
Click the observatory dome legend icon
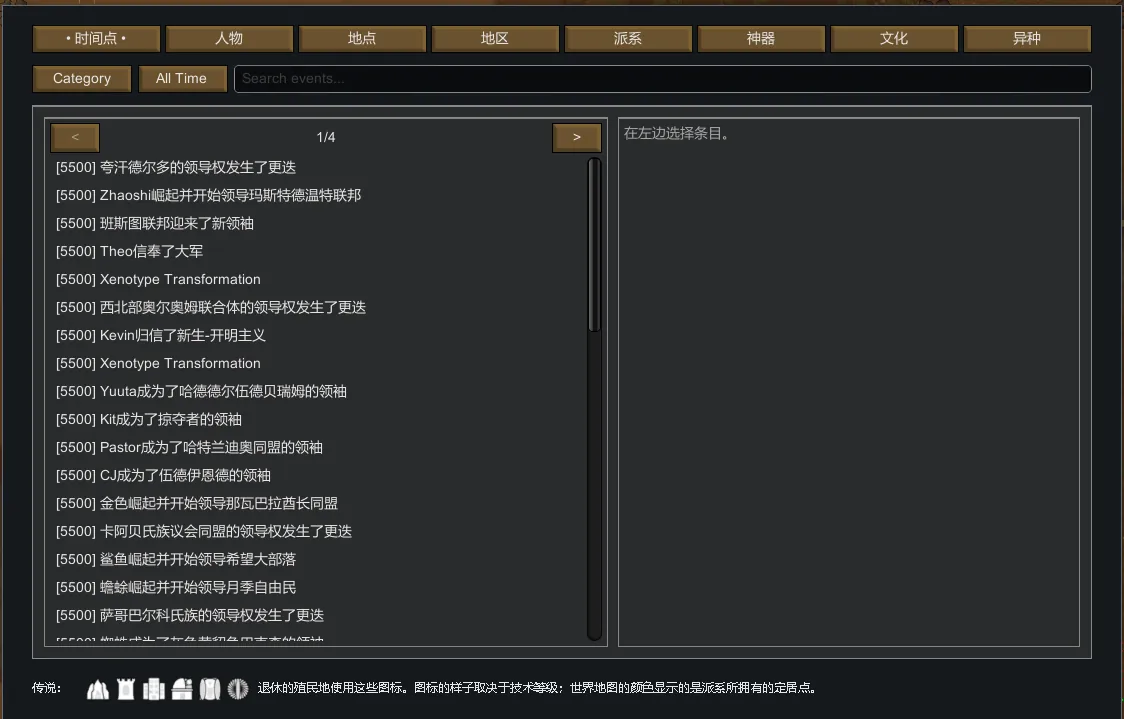[181, 688]
